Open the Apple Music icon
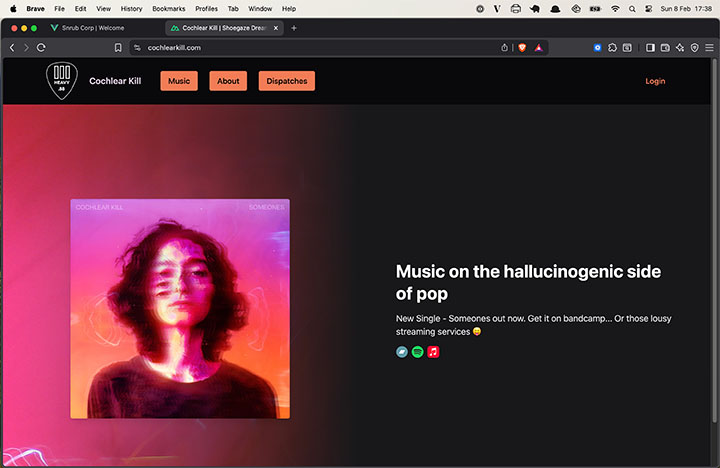Screen dimensions: 720x468 tap(433, 352)
